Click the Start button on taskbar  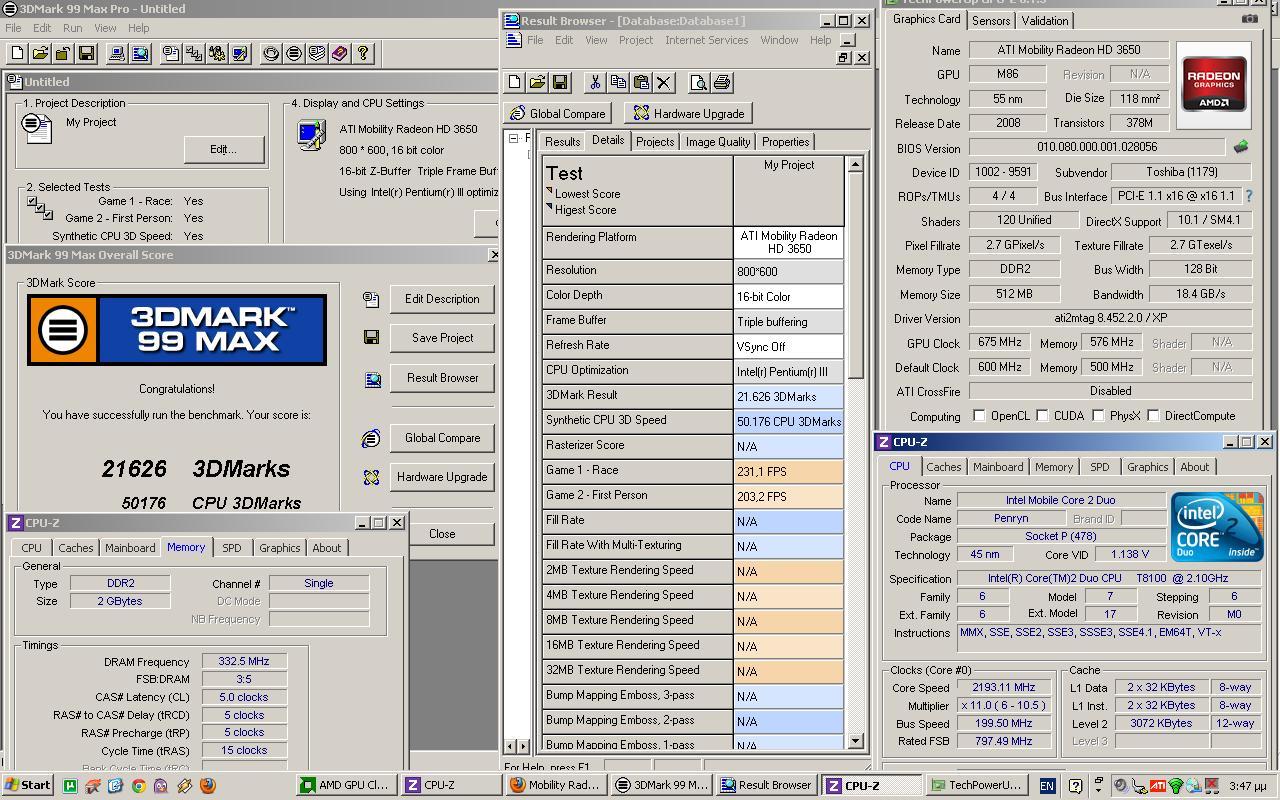tap(27, 785)
